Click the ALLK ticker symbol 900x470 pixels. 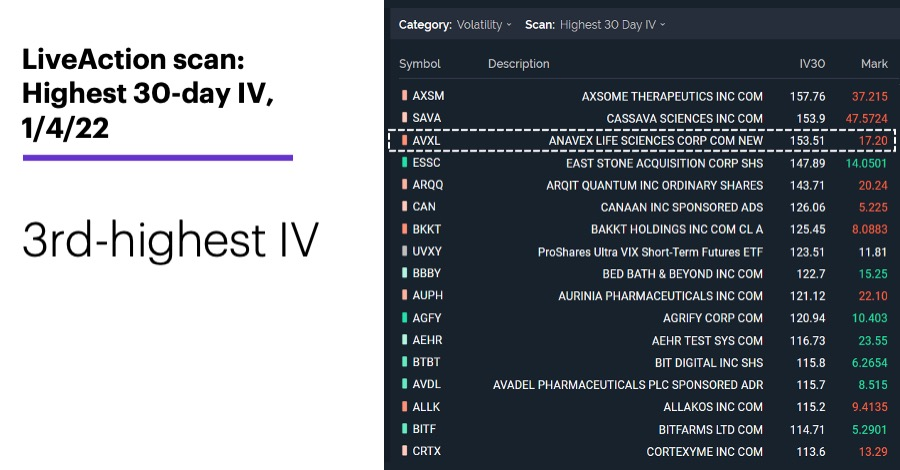[426, 407]
